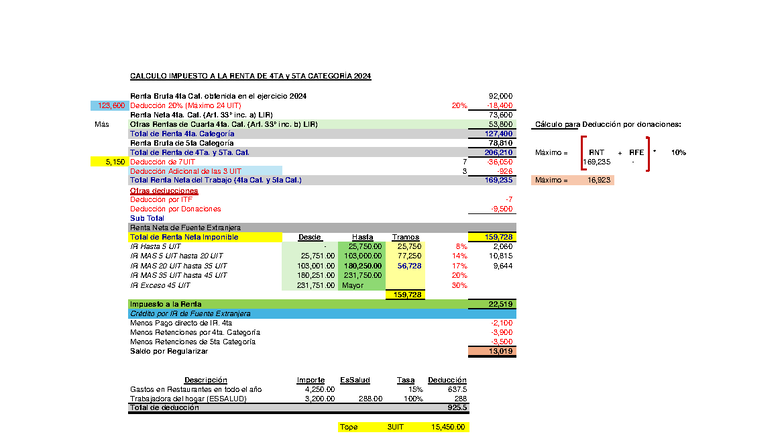Select the underlined 'Otras deducciones' heading
This screenshot has width=784, height=441.
click(x=164, y=190)
